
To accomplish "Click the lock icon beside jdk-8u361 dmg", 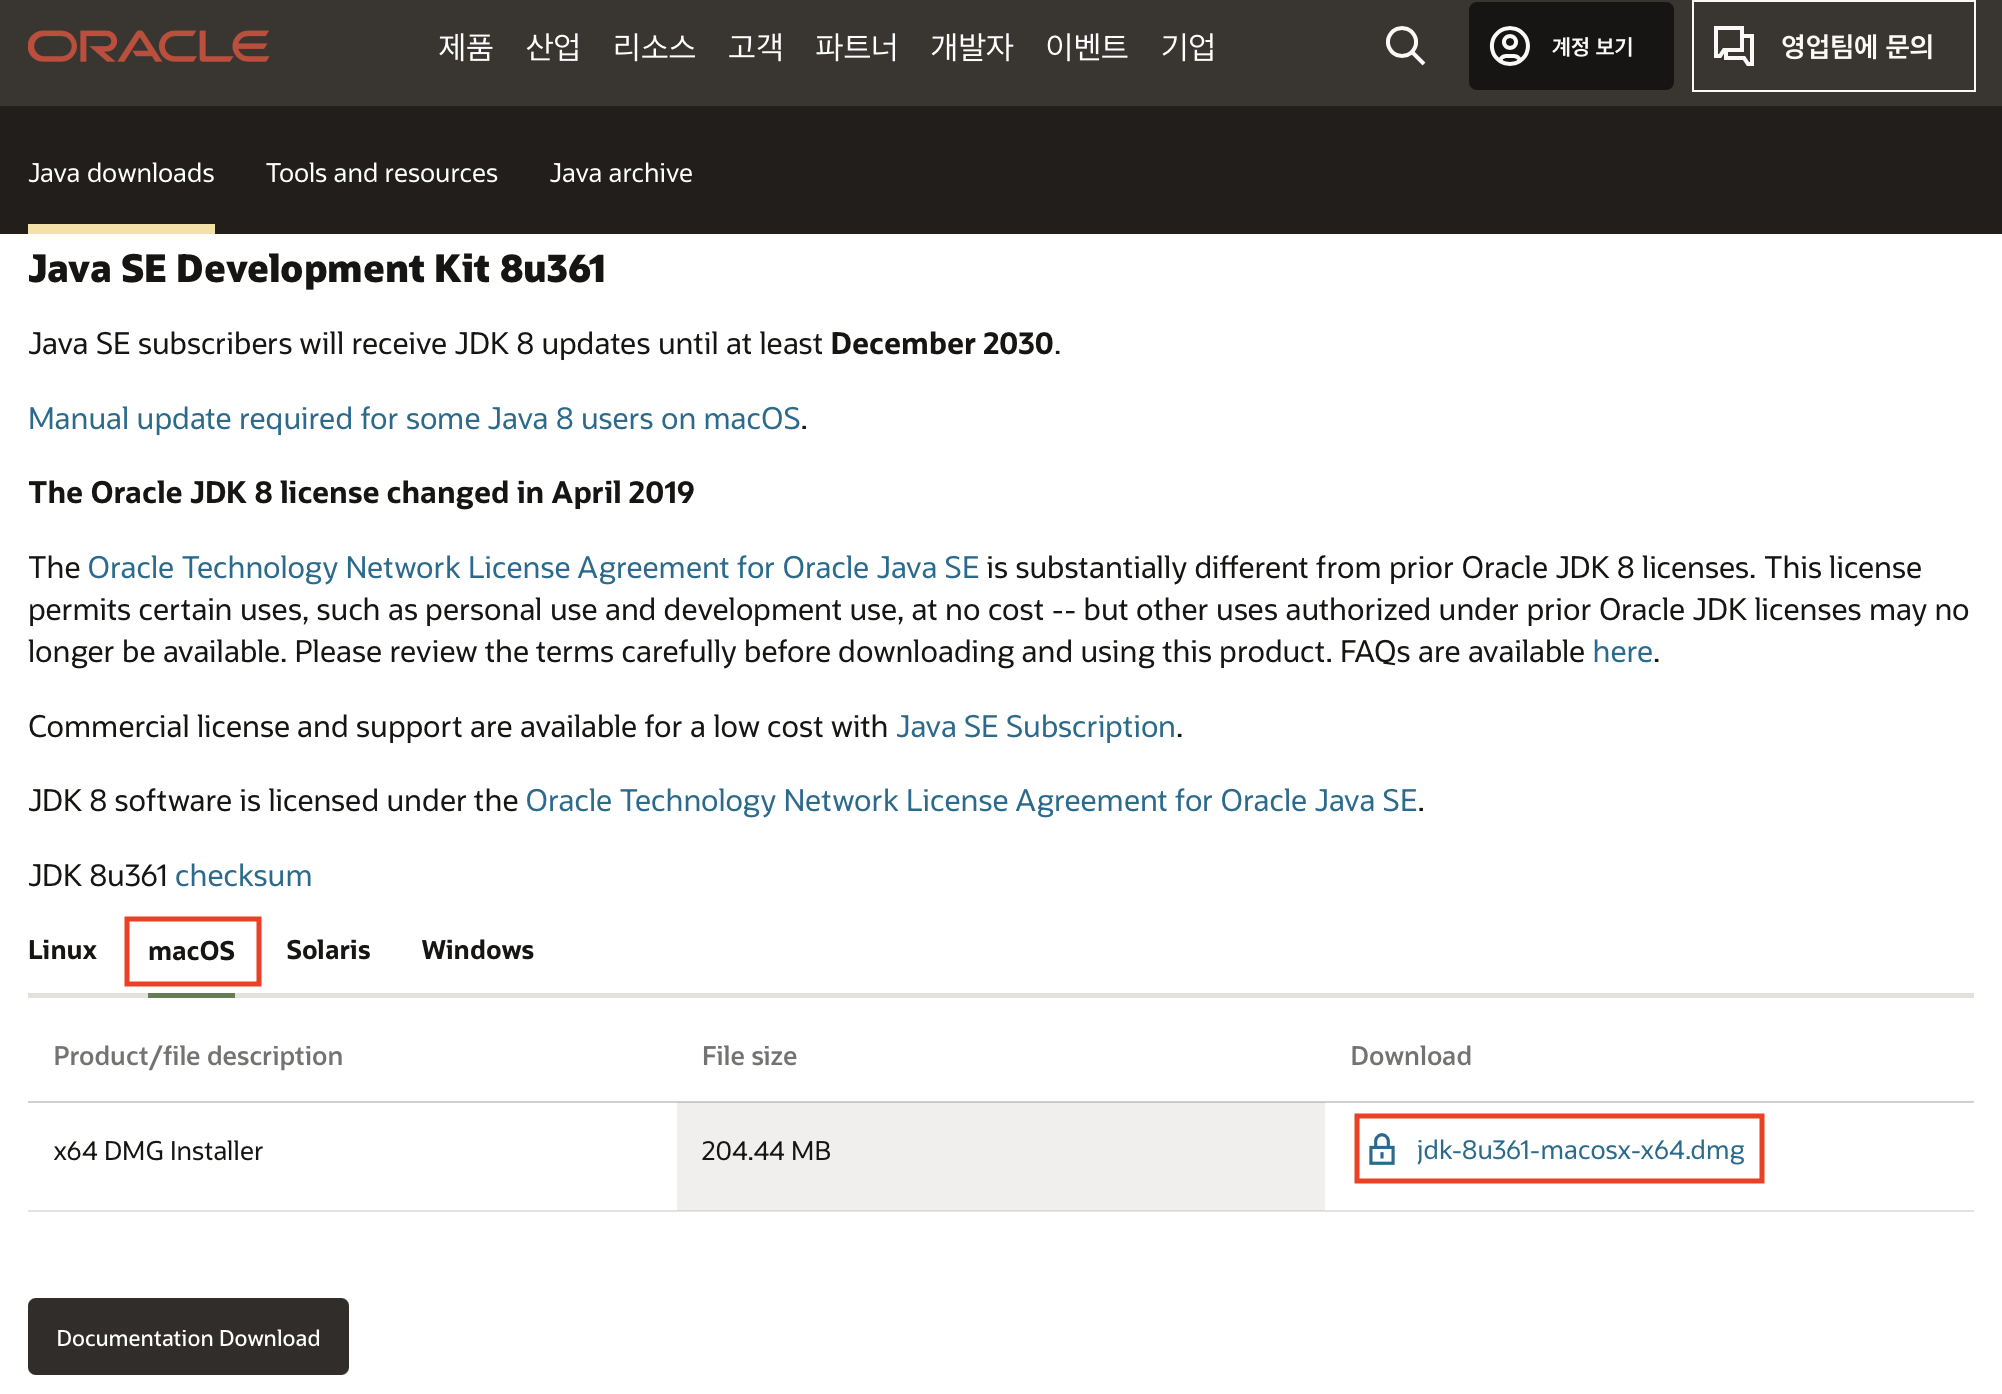I will pos(1382,1149).
